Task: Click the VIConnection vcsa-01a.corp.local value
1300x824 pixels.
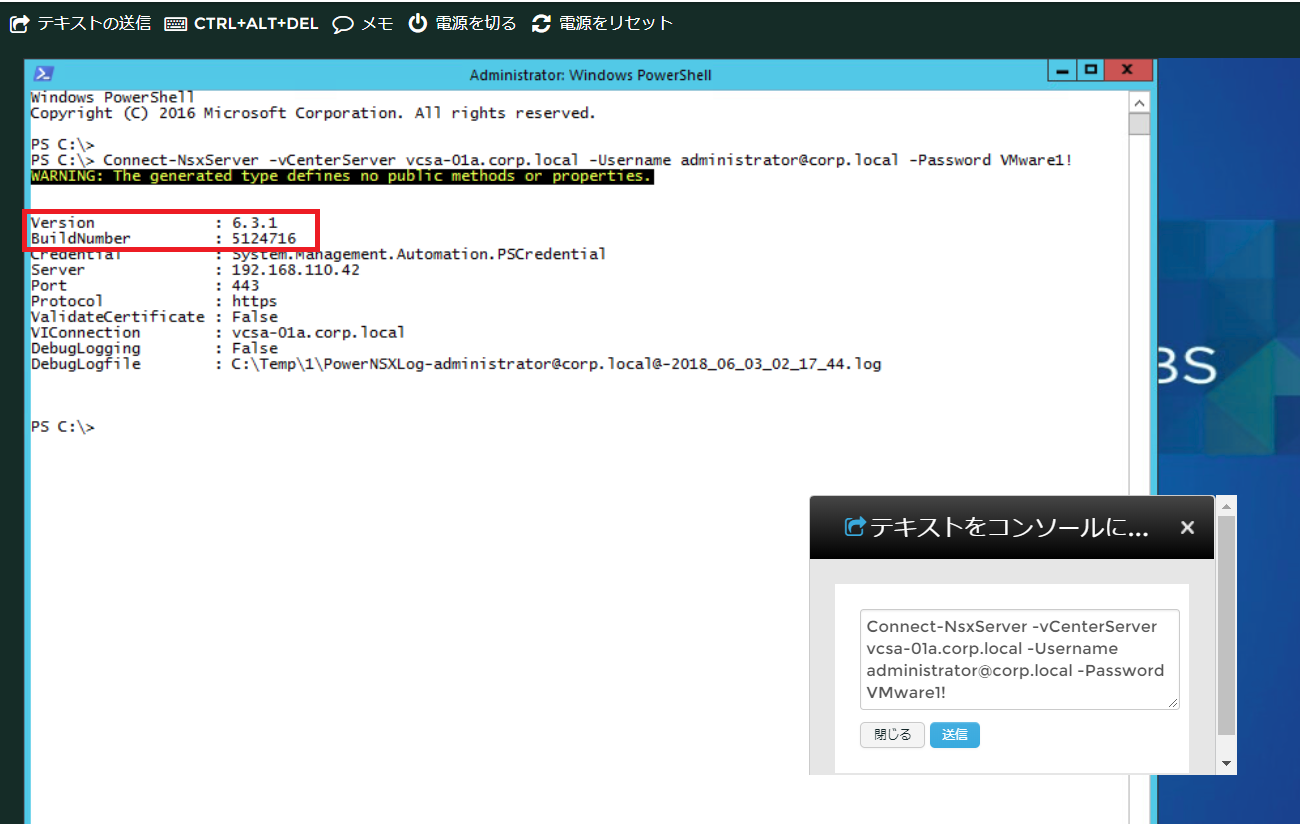Action: tap(318, 332)
